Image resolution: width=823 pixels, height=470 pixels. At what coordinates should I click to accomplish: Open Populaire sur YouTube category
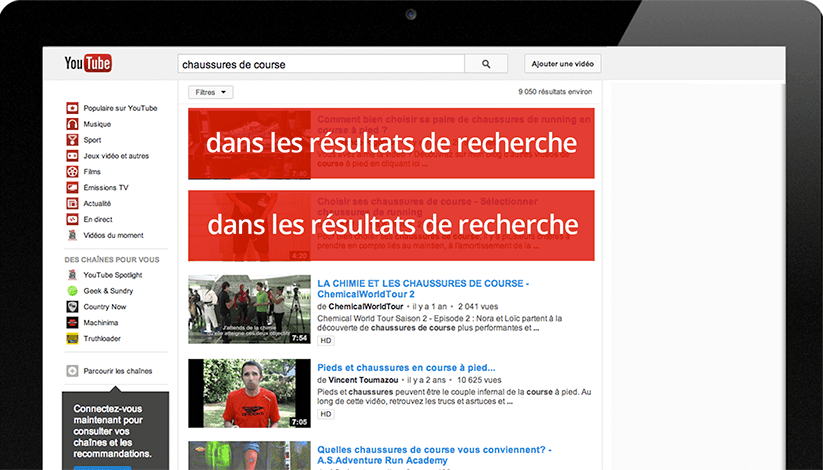[x=120, y=108]
